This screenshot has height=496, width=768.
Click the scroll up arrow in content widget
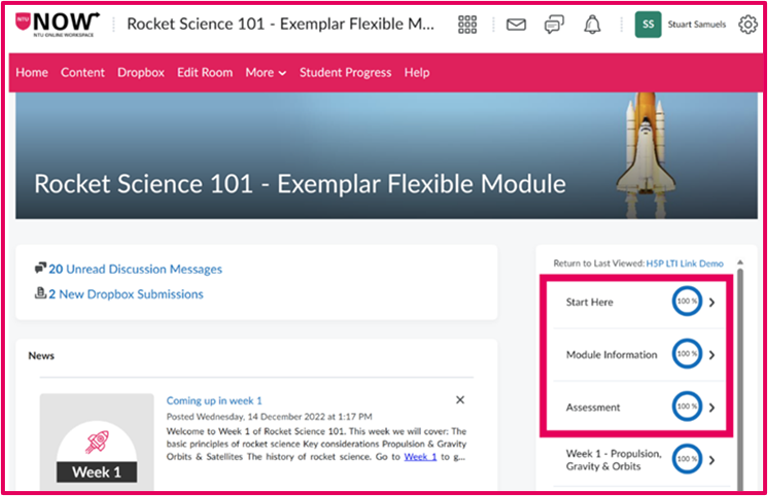coord(740,262)
